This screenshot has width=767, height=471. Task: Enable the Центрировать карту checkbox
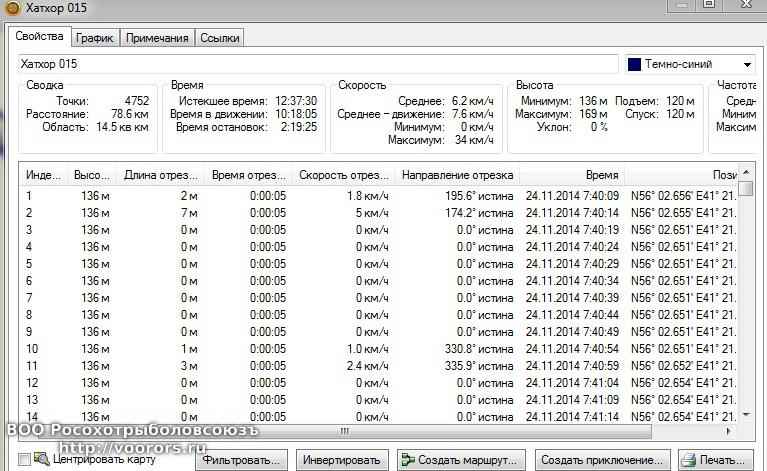[25, 459]
